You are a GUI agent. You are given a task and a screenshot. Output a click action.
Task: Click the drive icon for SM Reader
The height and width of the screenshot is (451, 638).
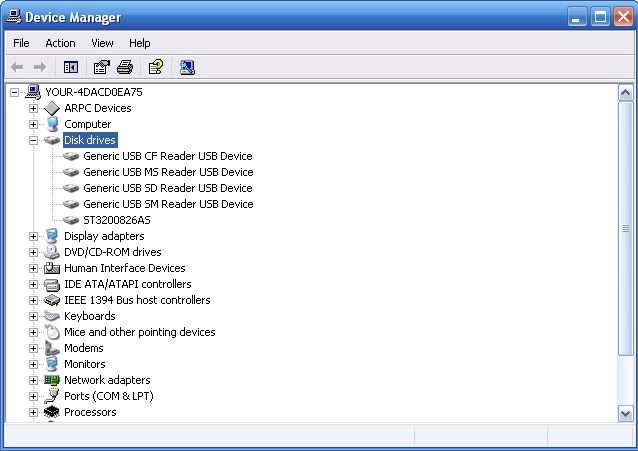[71, 204]
